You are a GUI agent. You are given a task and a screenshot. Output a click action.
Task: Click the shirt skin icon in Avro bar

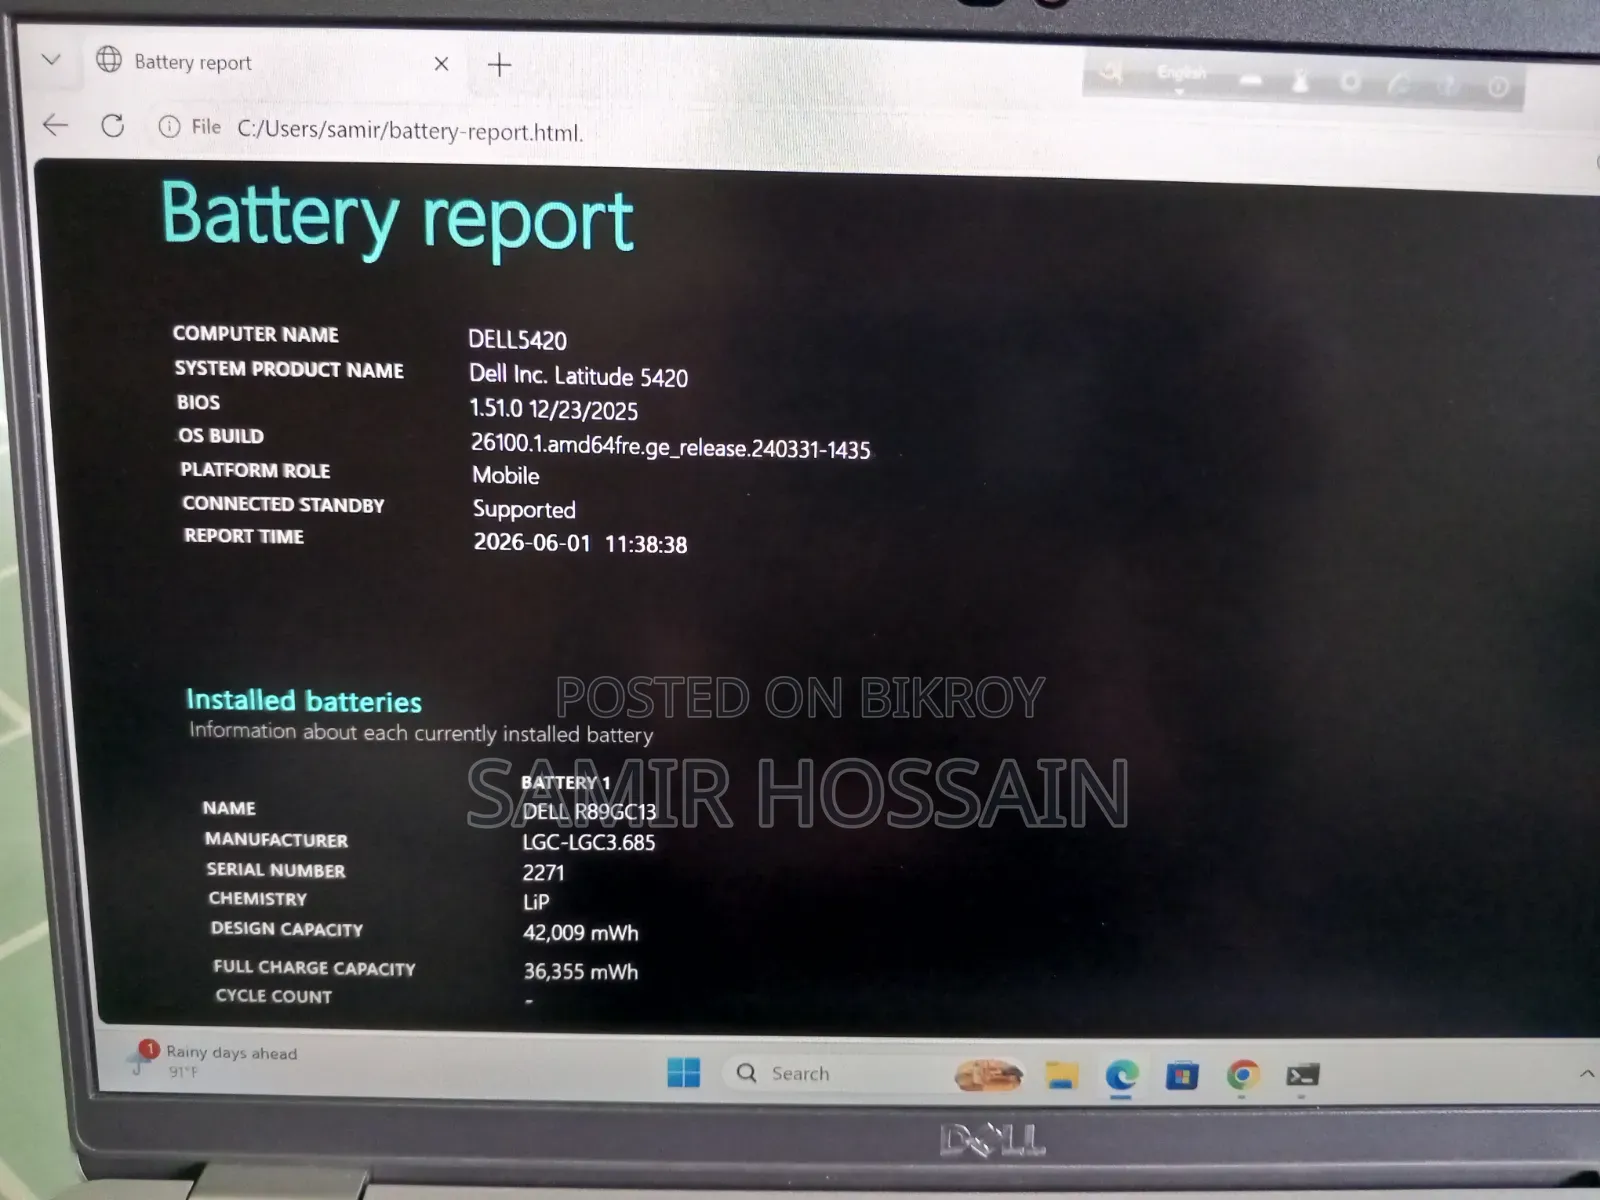tap(1301, 82)
